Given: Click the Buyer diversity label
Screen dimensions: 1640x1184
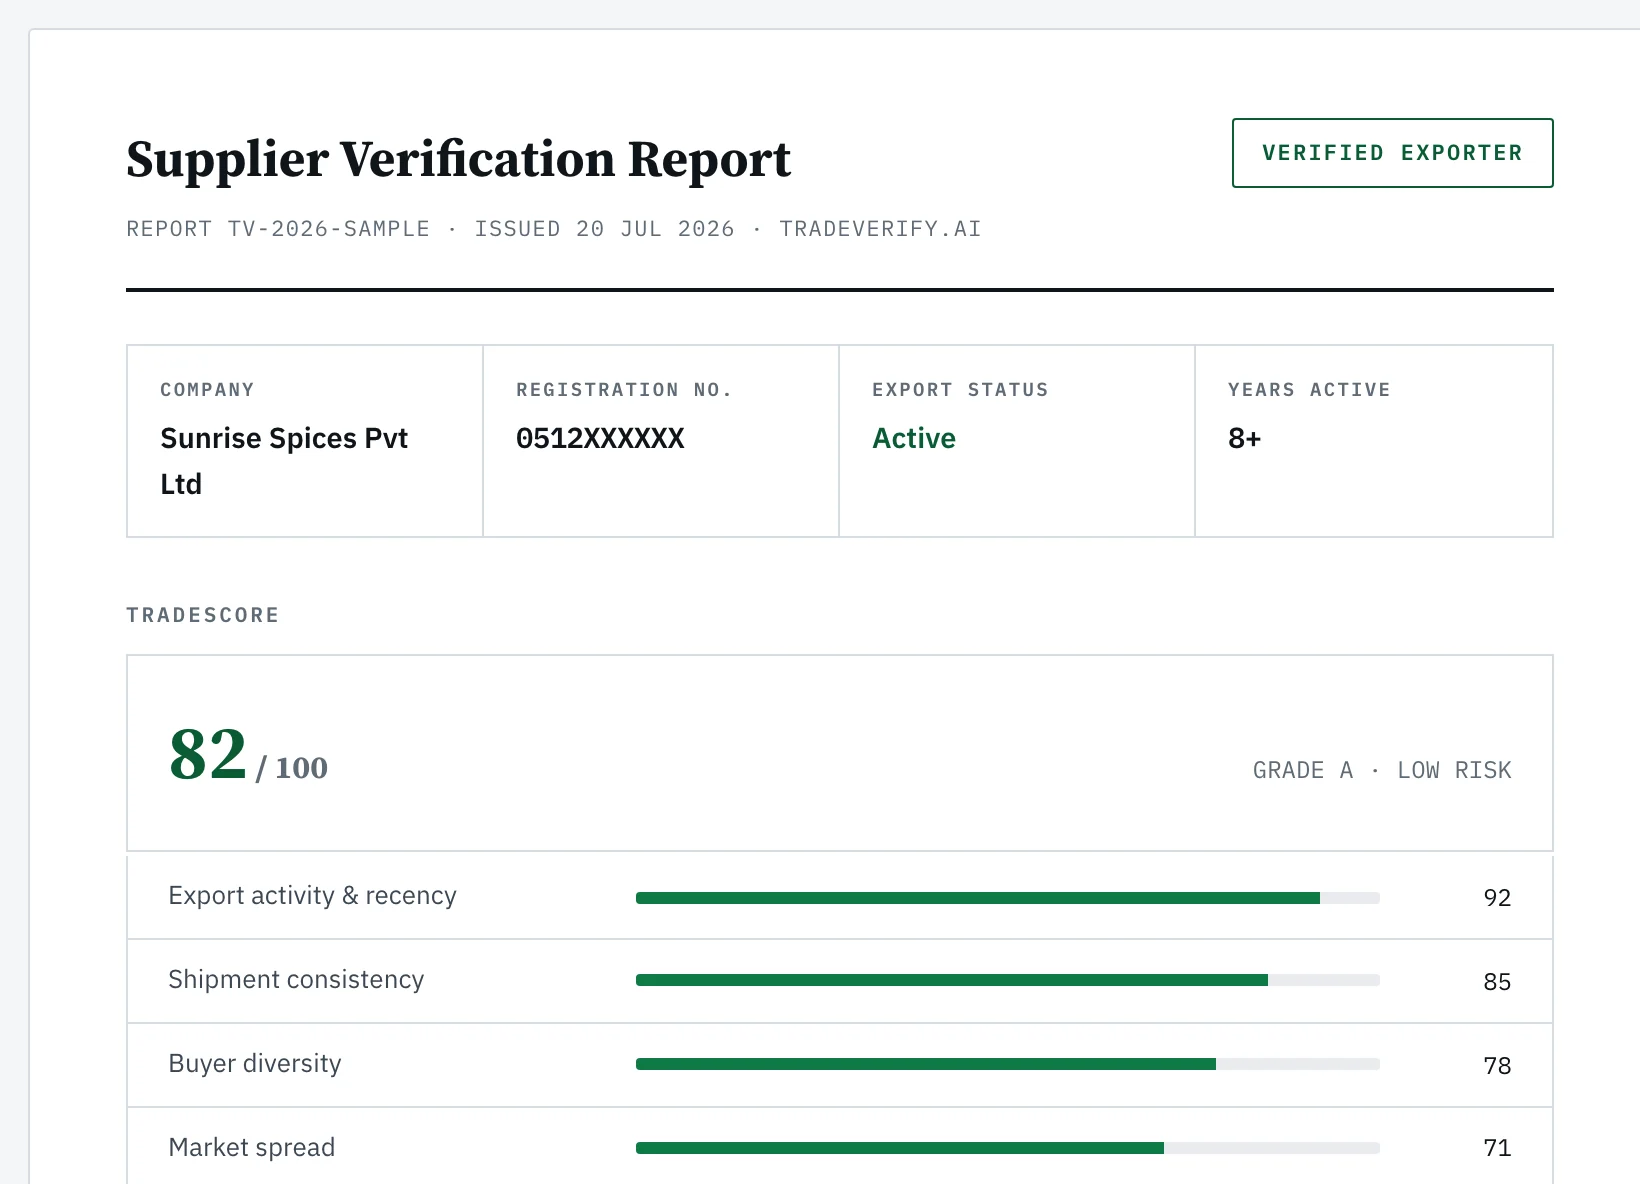Looking at the screenshot, I should [255, 1063].
